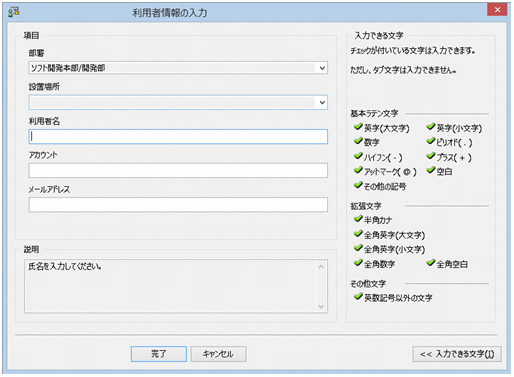Click the チェックが付いている文字は入力できます。 text
The width and height of the screenshot is (514, 377).
click(412, 51)
